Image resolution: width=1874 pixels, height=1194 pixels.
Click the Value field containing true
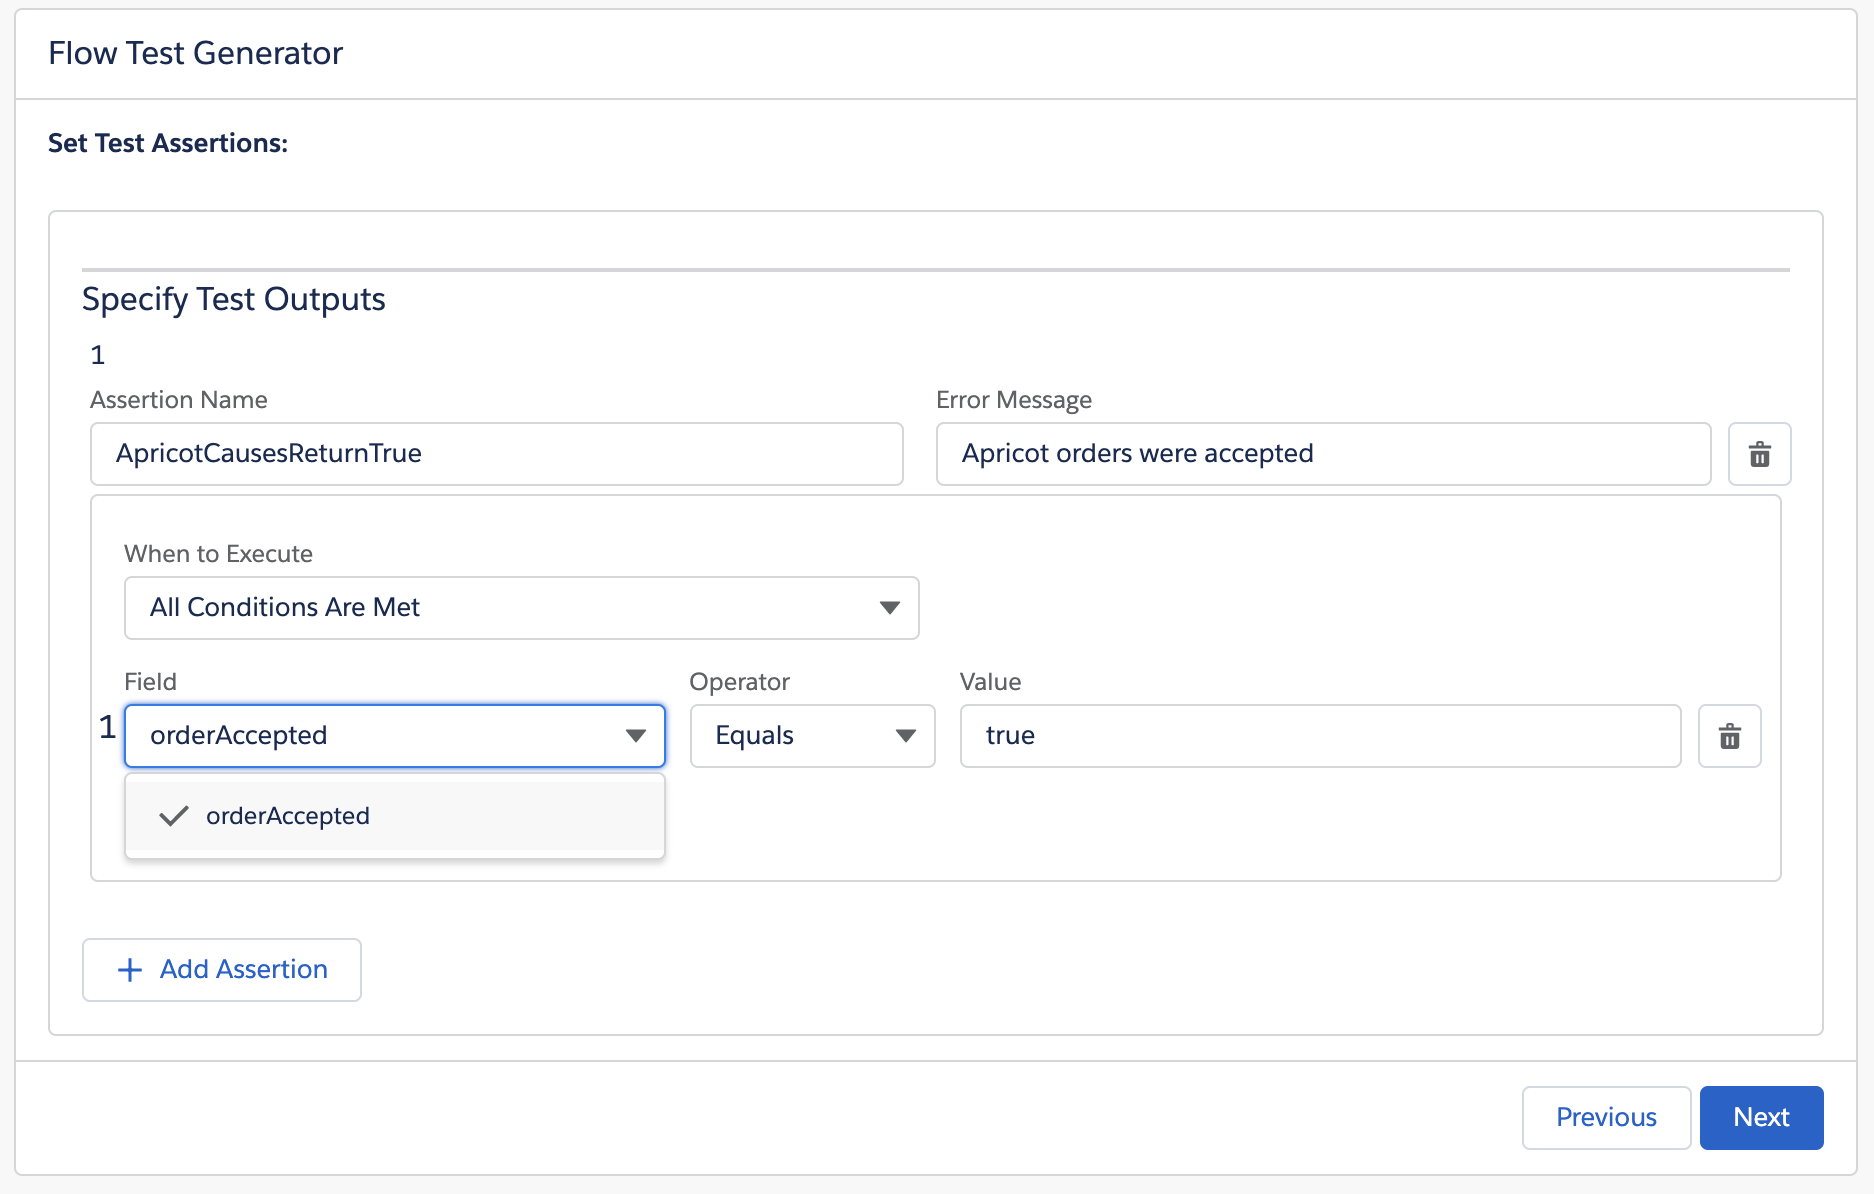tap(1320, 736)
